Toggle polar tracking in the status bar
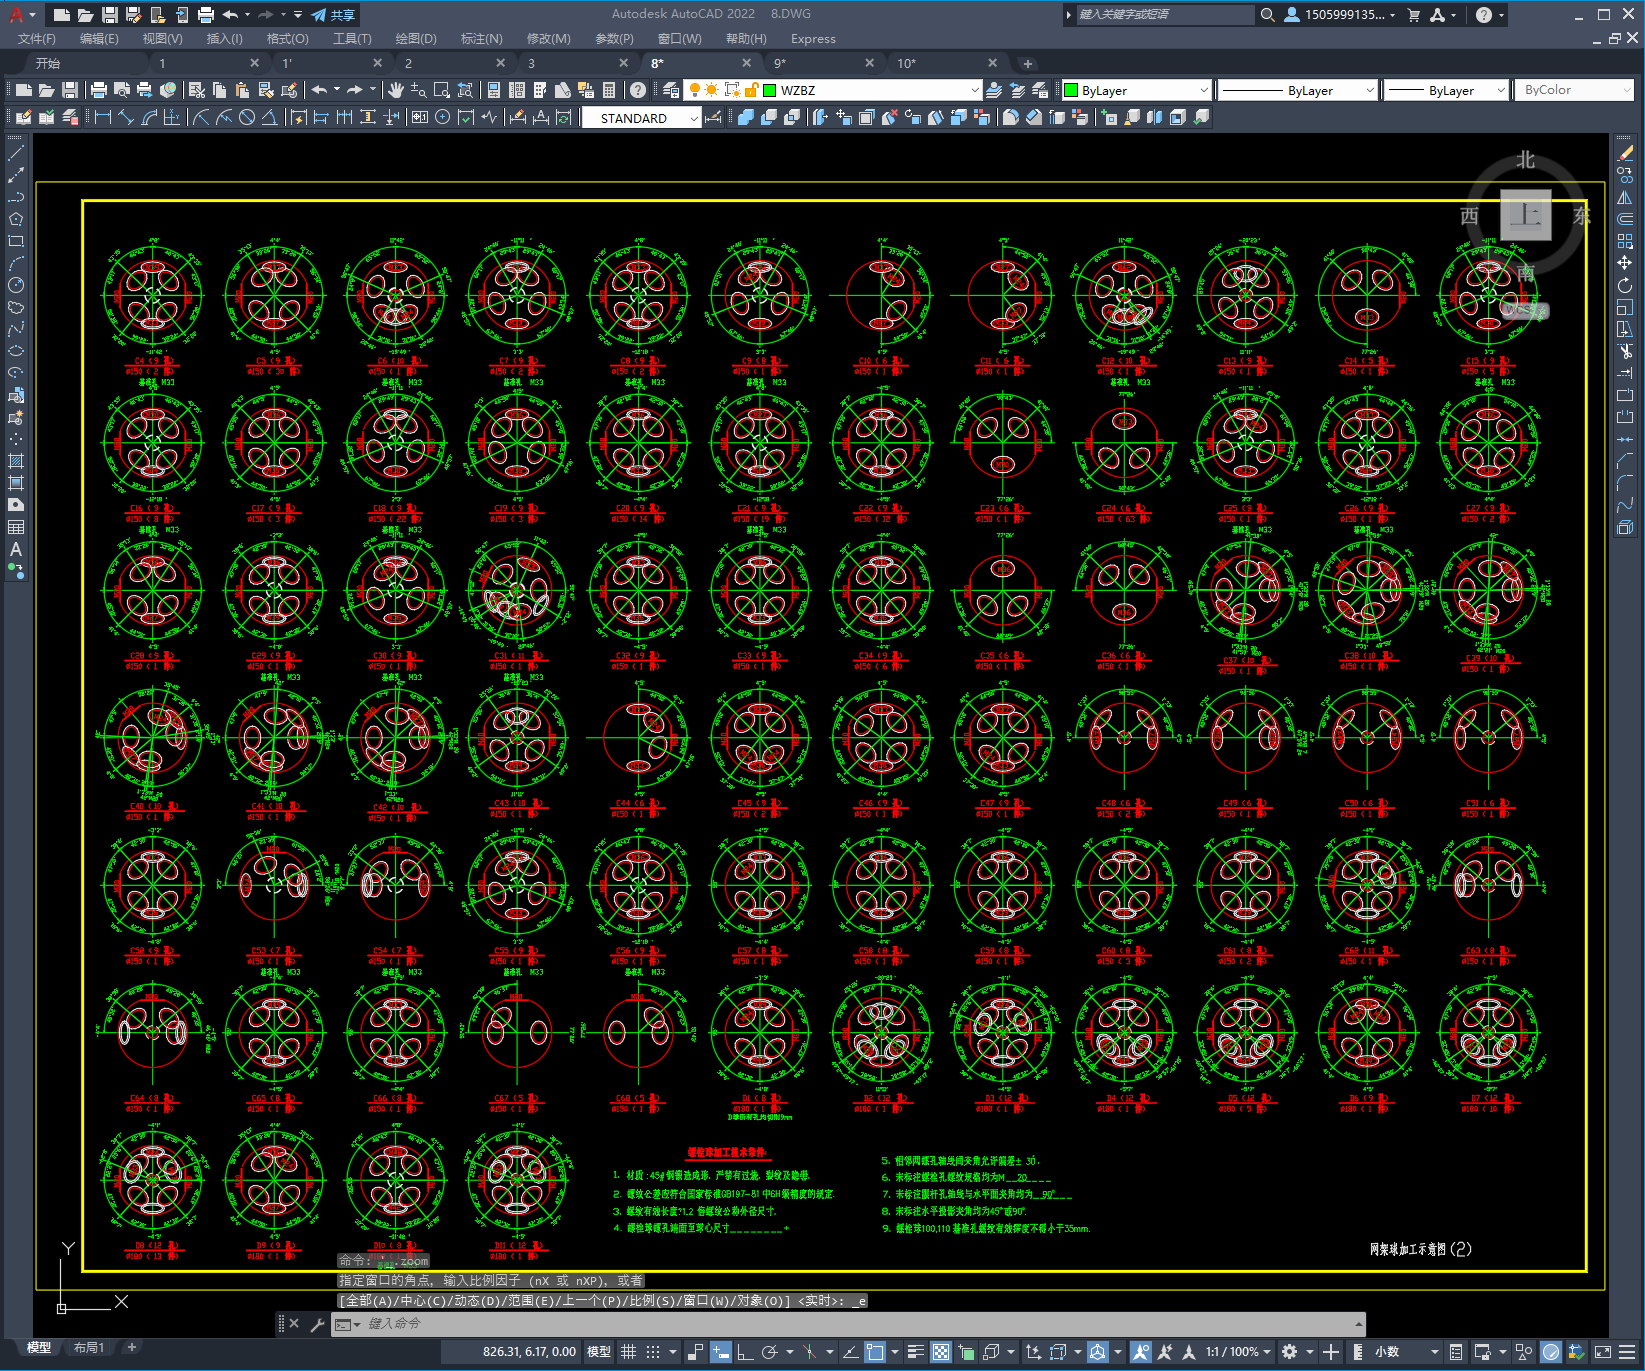This screenshot has width=1645, height=1371. point(769,1352)
